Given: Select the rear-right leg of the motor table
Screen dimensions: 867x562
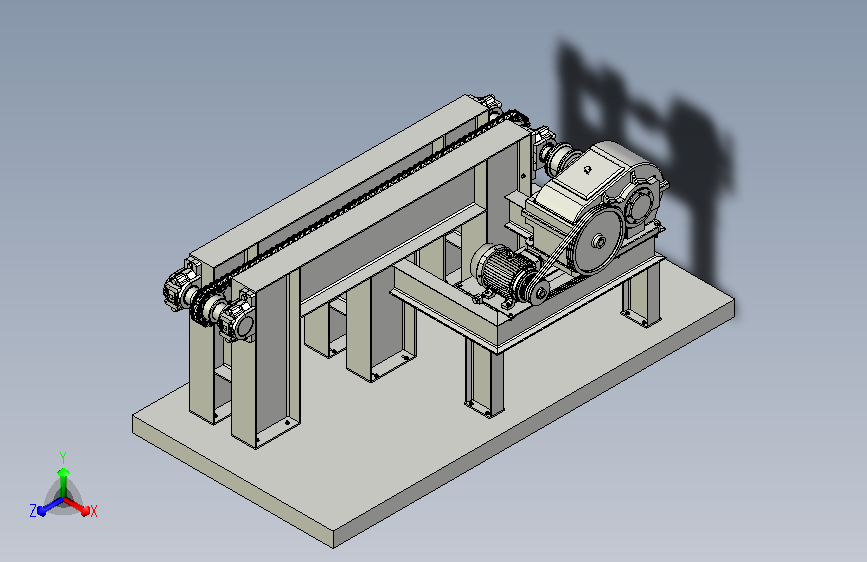Looking at the screenshot, I should [x=641, y=294].
